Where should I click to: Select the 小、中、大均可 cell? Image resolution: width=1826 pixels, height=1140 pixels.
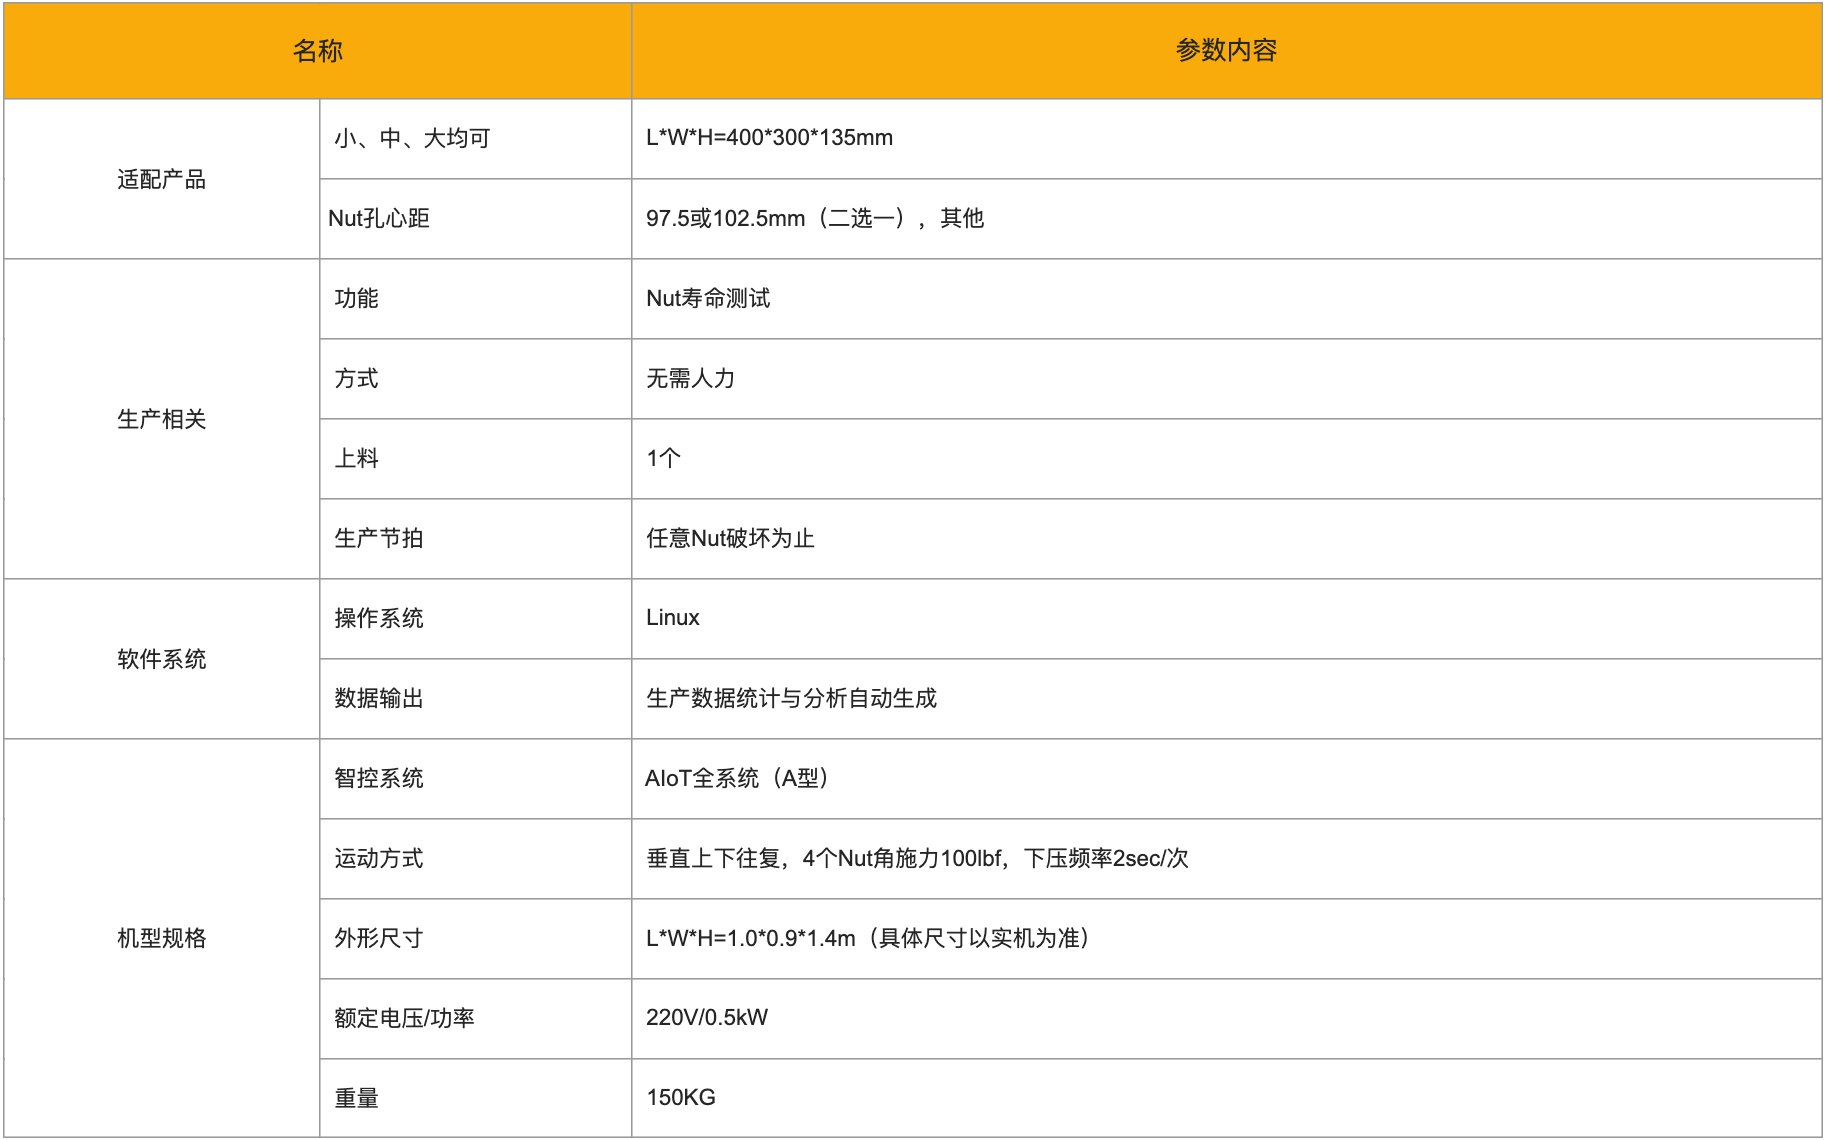click(x=412, y=138)
